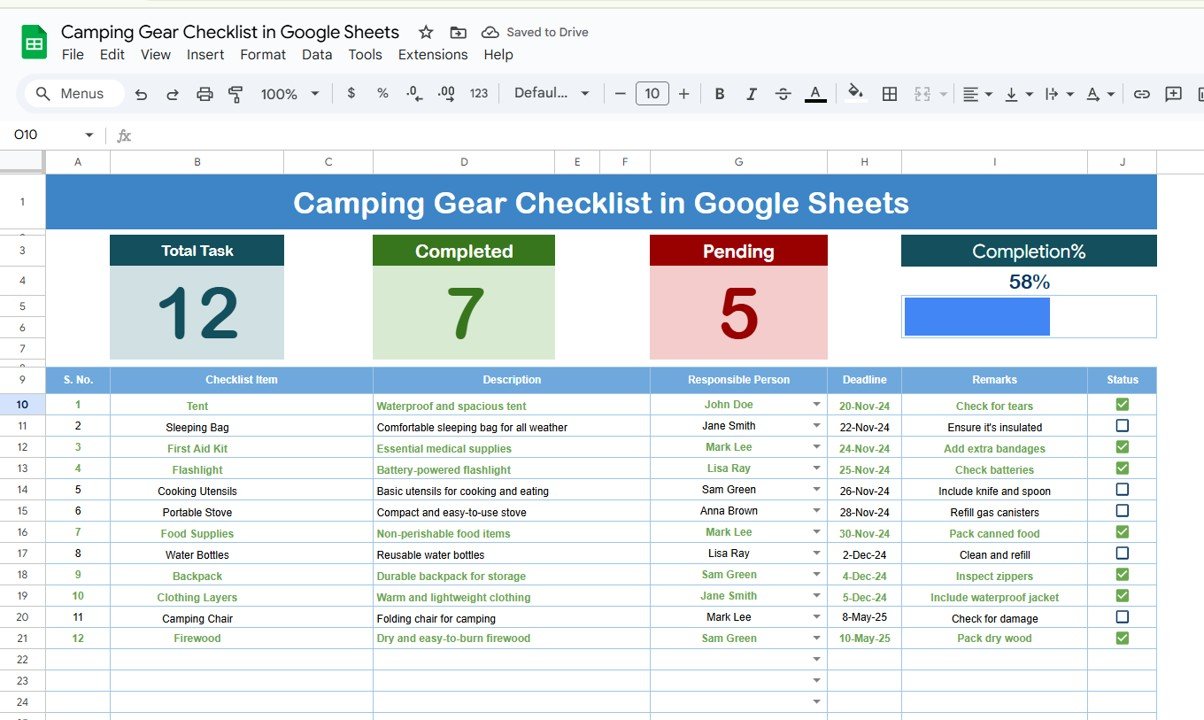Viewport: 1204px width, 720px height.
Task: Star the Camping Gear Checklist document
Action: (426, 32)
